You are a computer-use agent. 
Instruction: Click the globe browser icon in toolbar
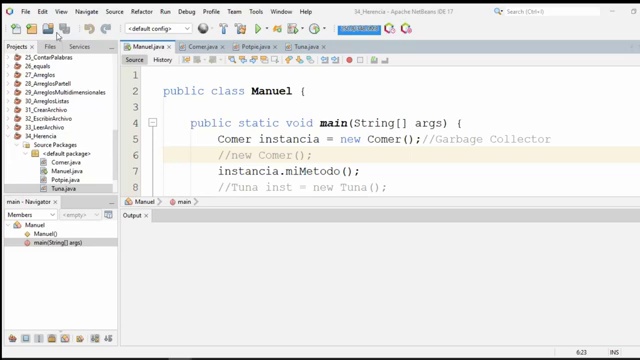click(203, 28)
